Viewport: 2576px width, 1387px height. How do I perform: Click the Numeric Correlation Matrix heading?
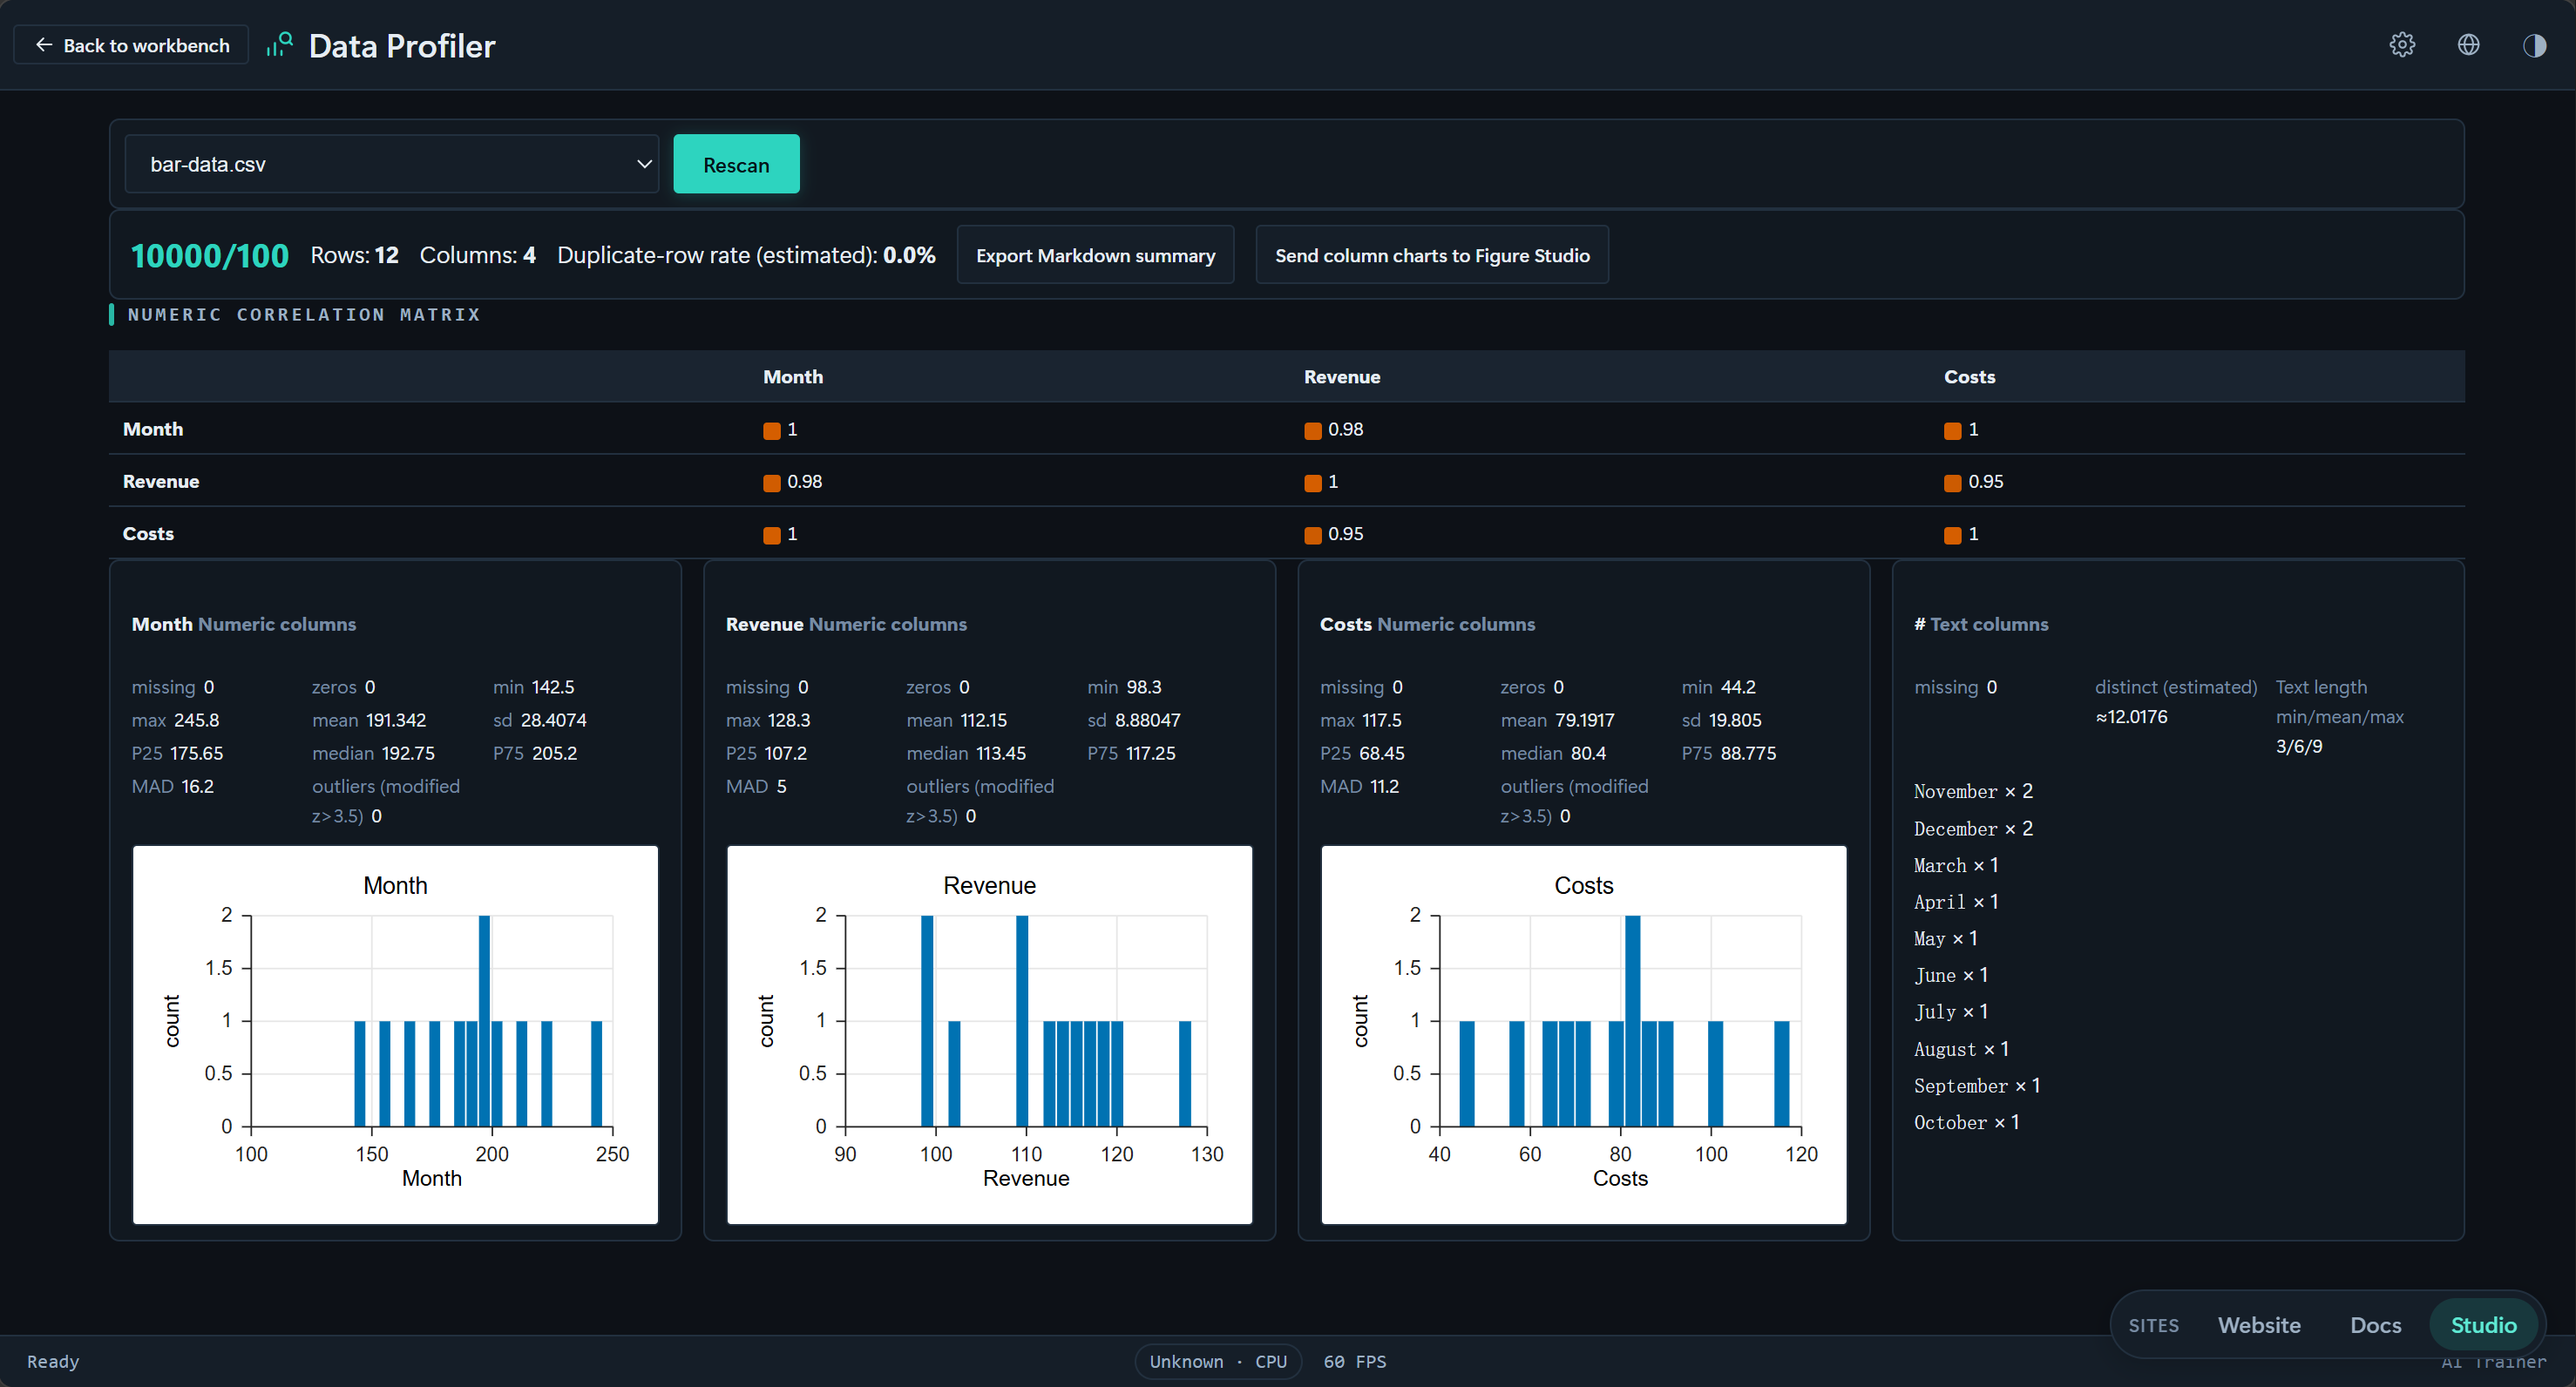(x=304, y=314)
